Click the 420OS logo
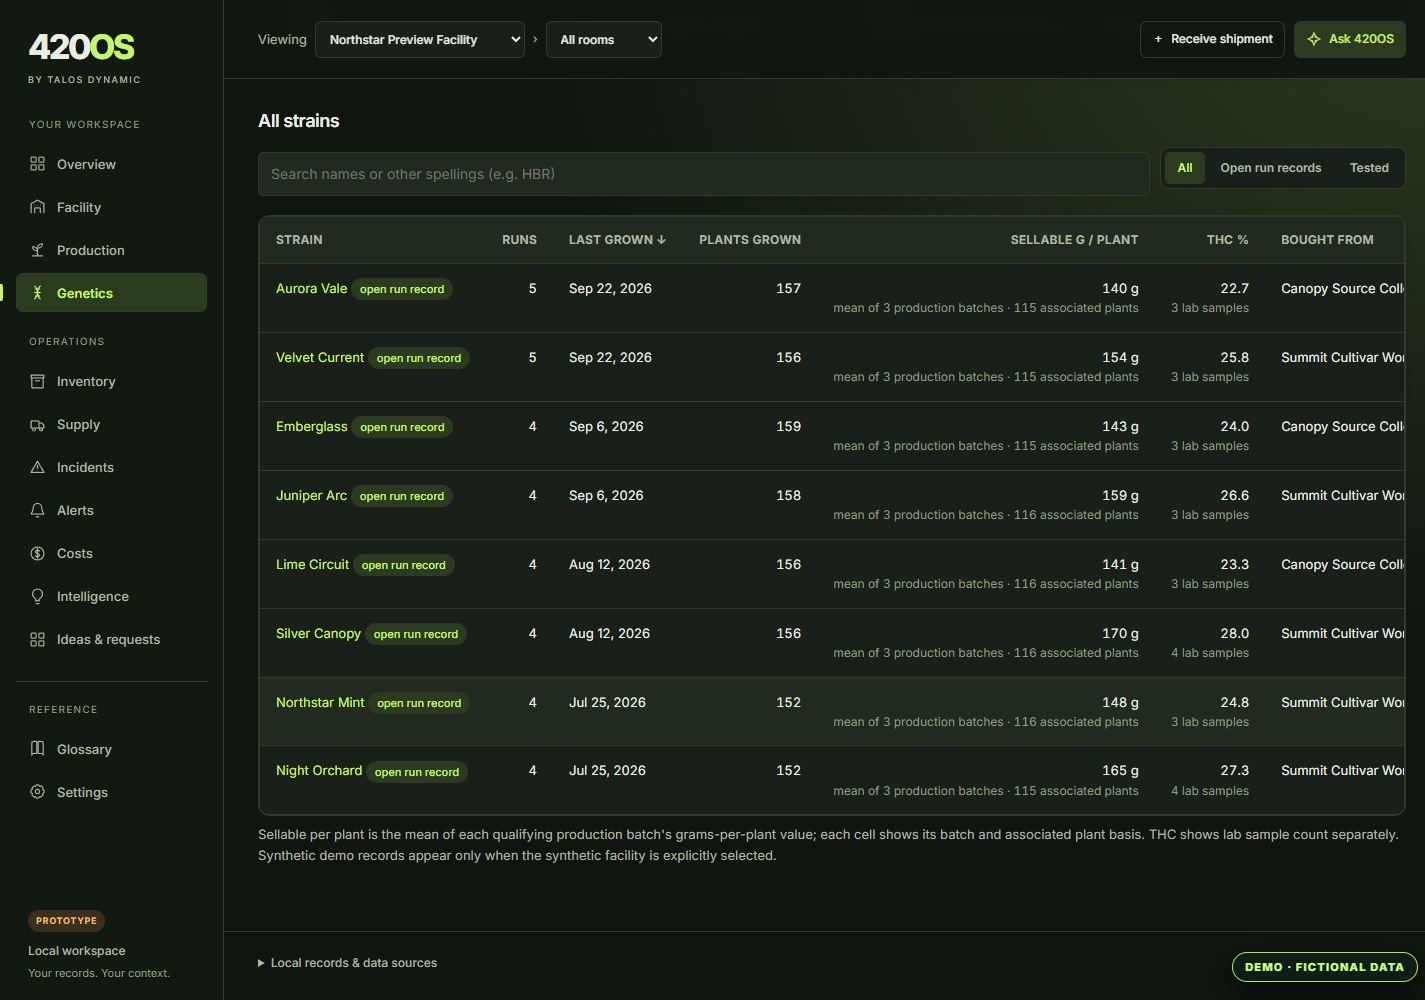1425x1000 pixels. (x=81, y=47)
